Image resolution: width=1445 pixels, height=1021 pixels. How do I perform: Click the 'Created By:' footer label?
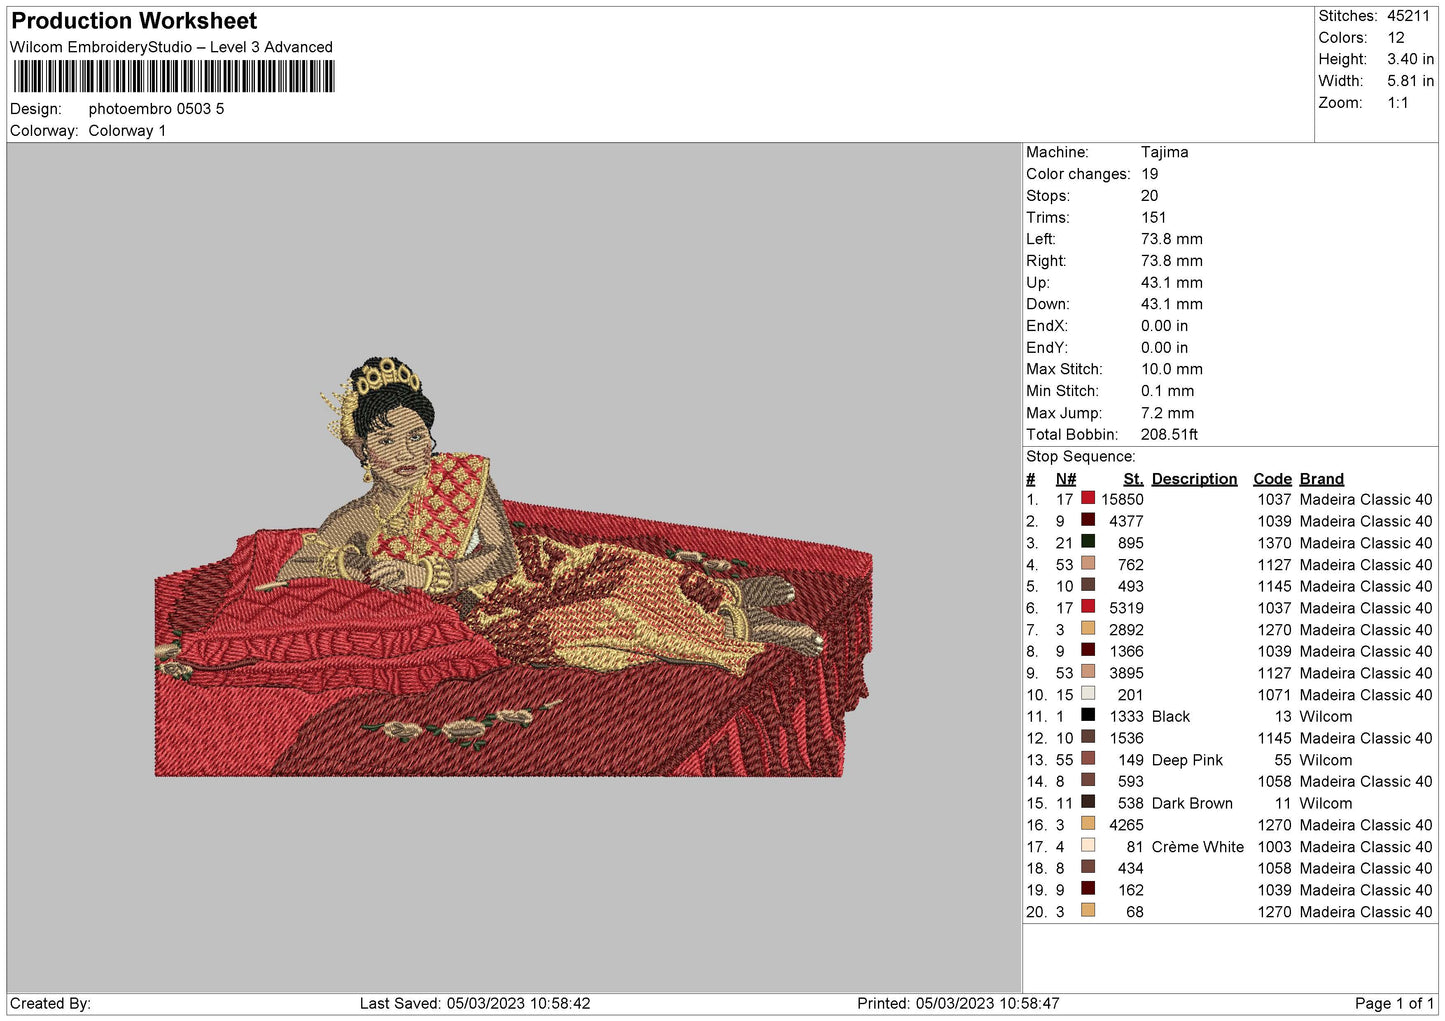point(50,1004)
